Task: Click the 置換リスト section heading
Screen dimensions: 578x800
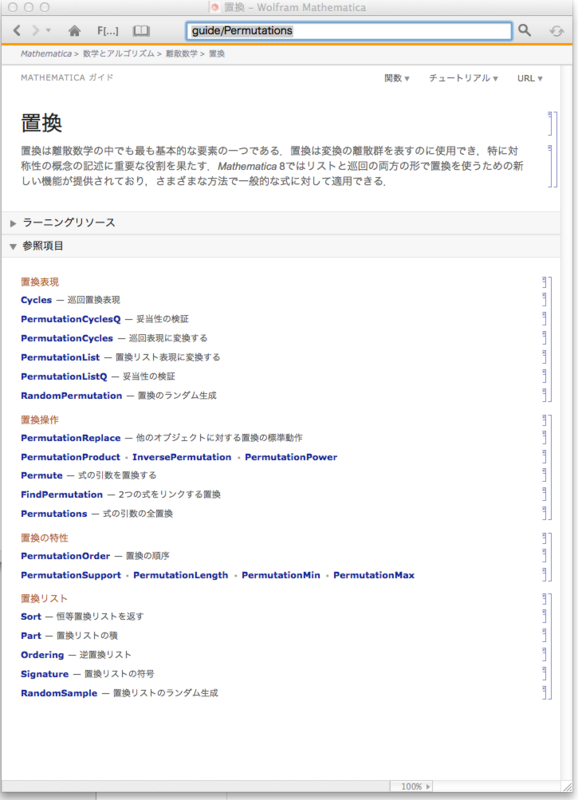Action: (x=44, y=598)
